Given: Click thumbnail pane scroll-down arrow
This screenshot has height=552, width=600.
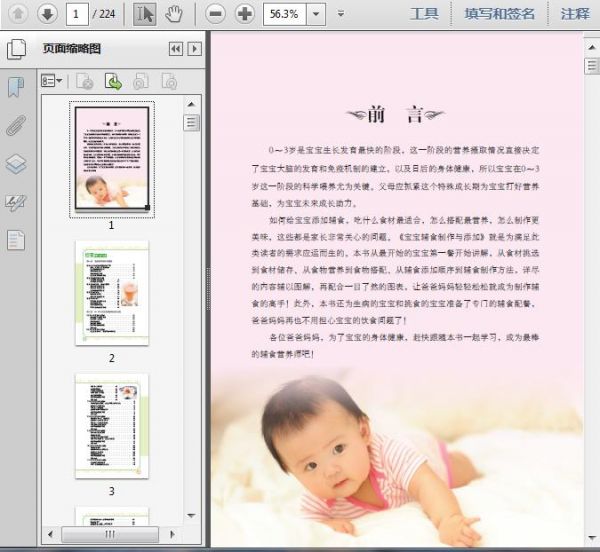Looking at the screenshot, I should (x=192, y=516).
